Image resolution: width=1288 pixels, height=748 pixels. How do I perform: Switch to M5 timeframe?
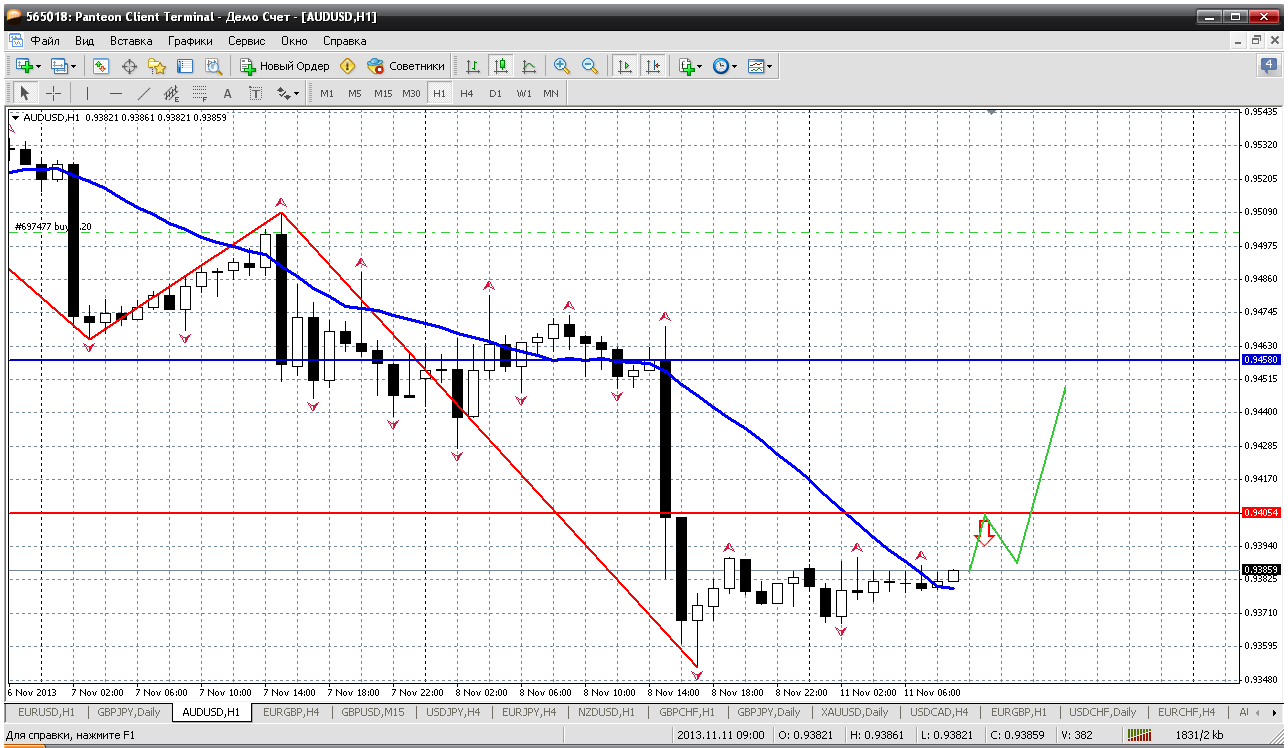pos(355,93)
